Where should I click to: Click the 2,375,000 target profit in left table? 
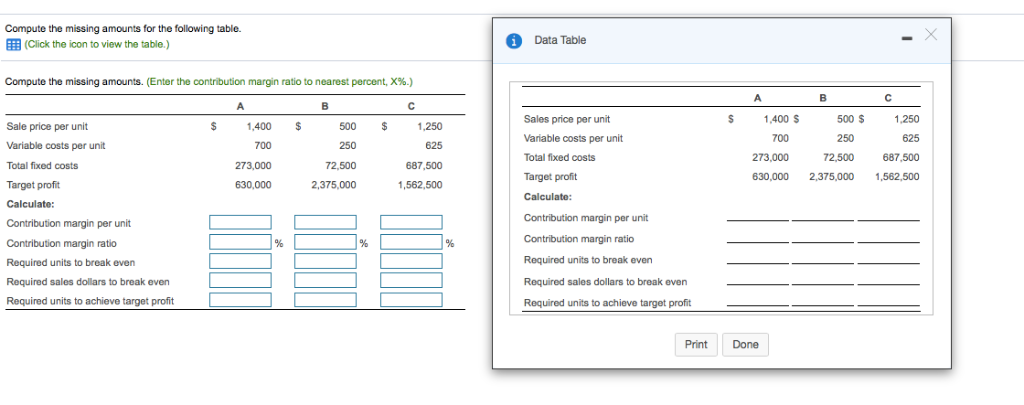tap(334, 185)
